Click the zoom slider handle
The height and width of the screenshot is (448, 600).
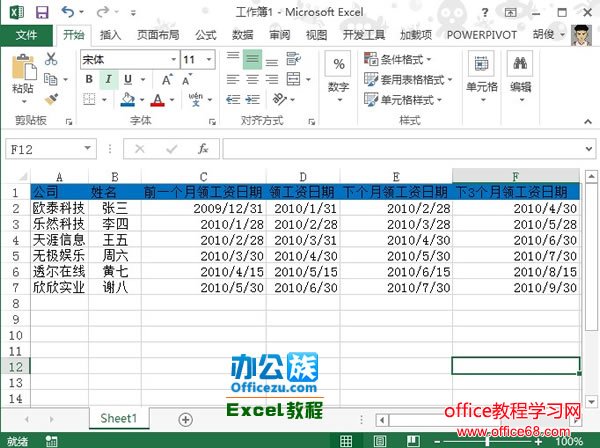[487, 441]
